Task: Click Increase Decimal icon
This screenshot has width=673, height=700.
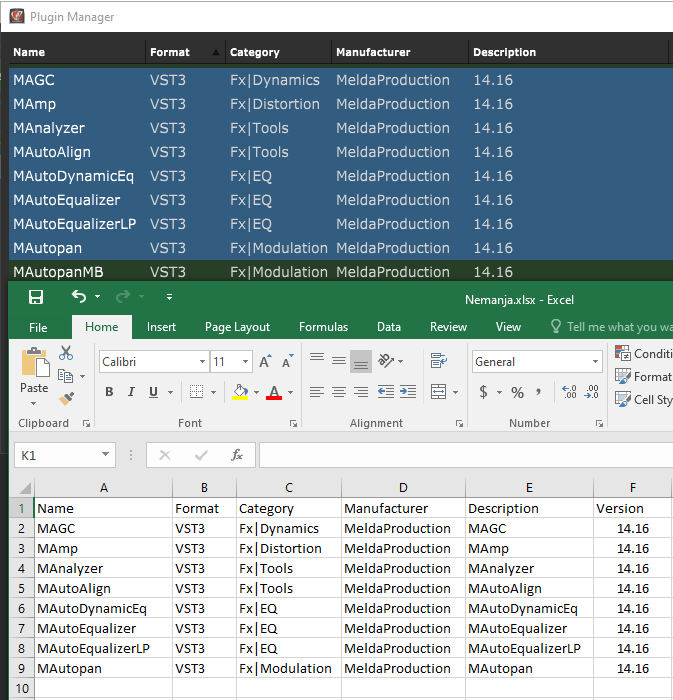Action: 569,392
